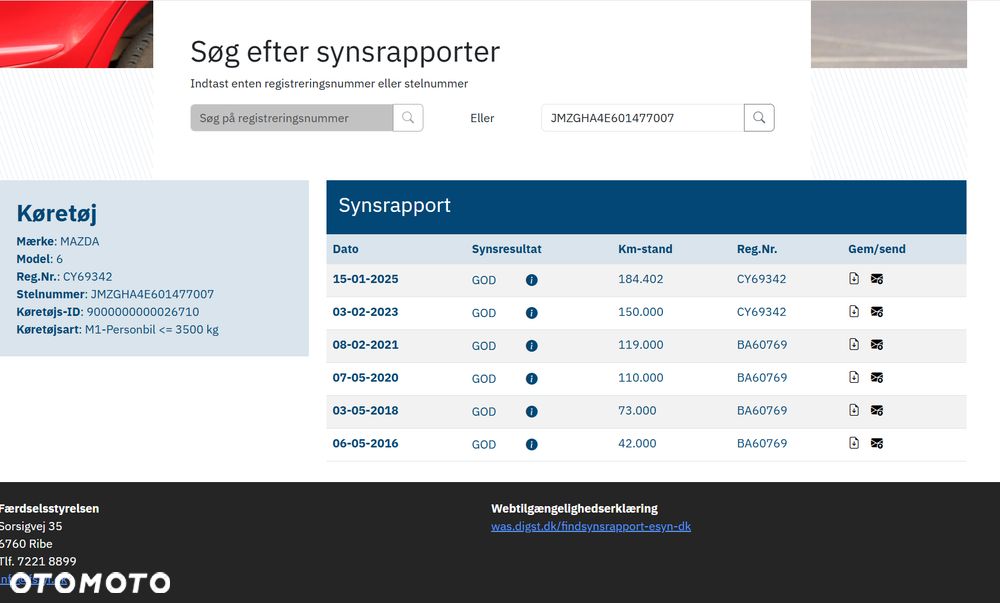Send 15-01-2025 report by email icon

[877, 279]
